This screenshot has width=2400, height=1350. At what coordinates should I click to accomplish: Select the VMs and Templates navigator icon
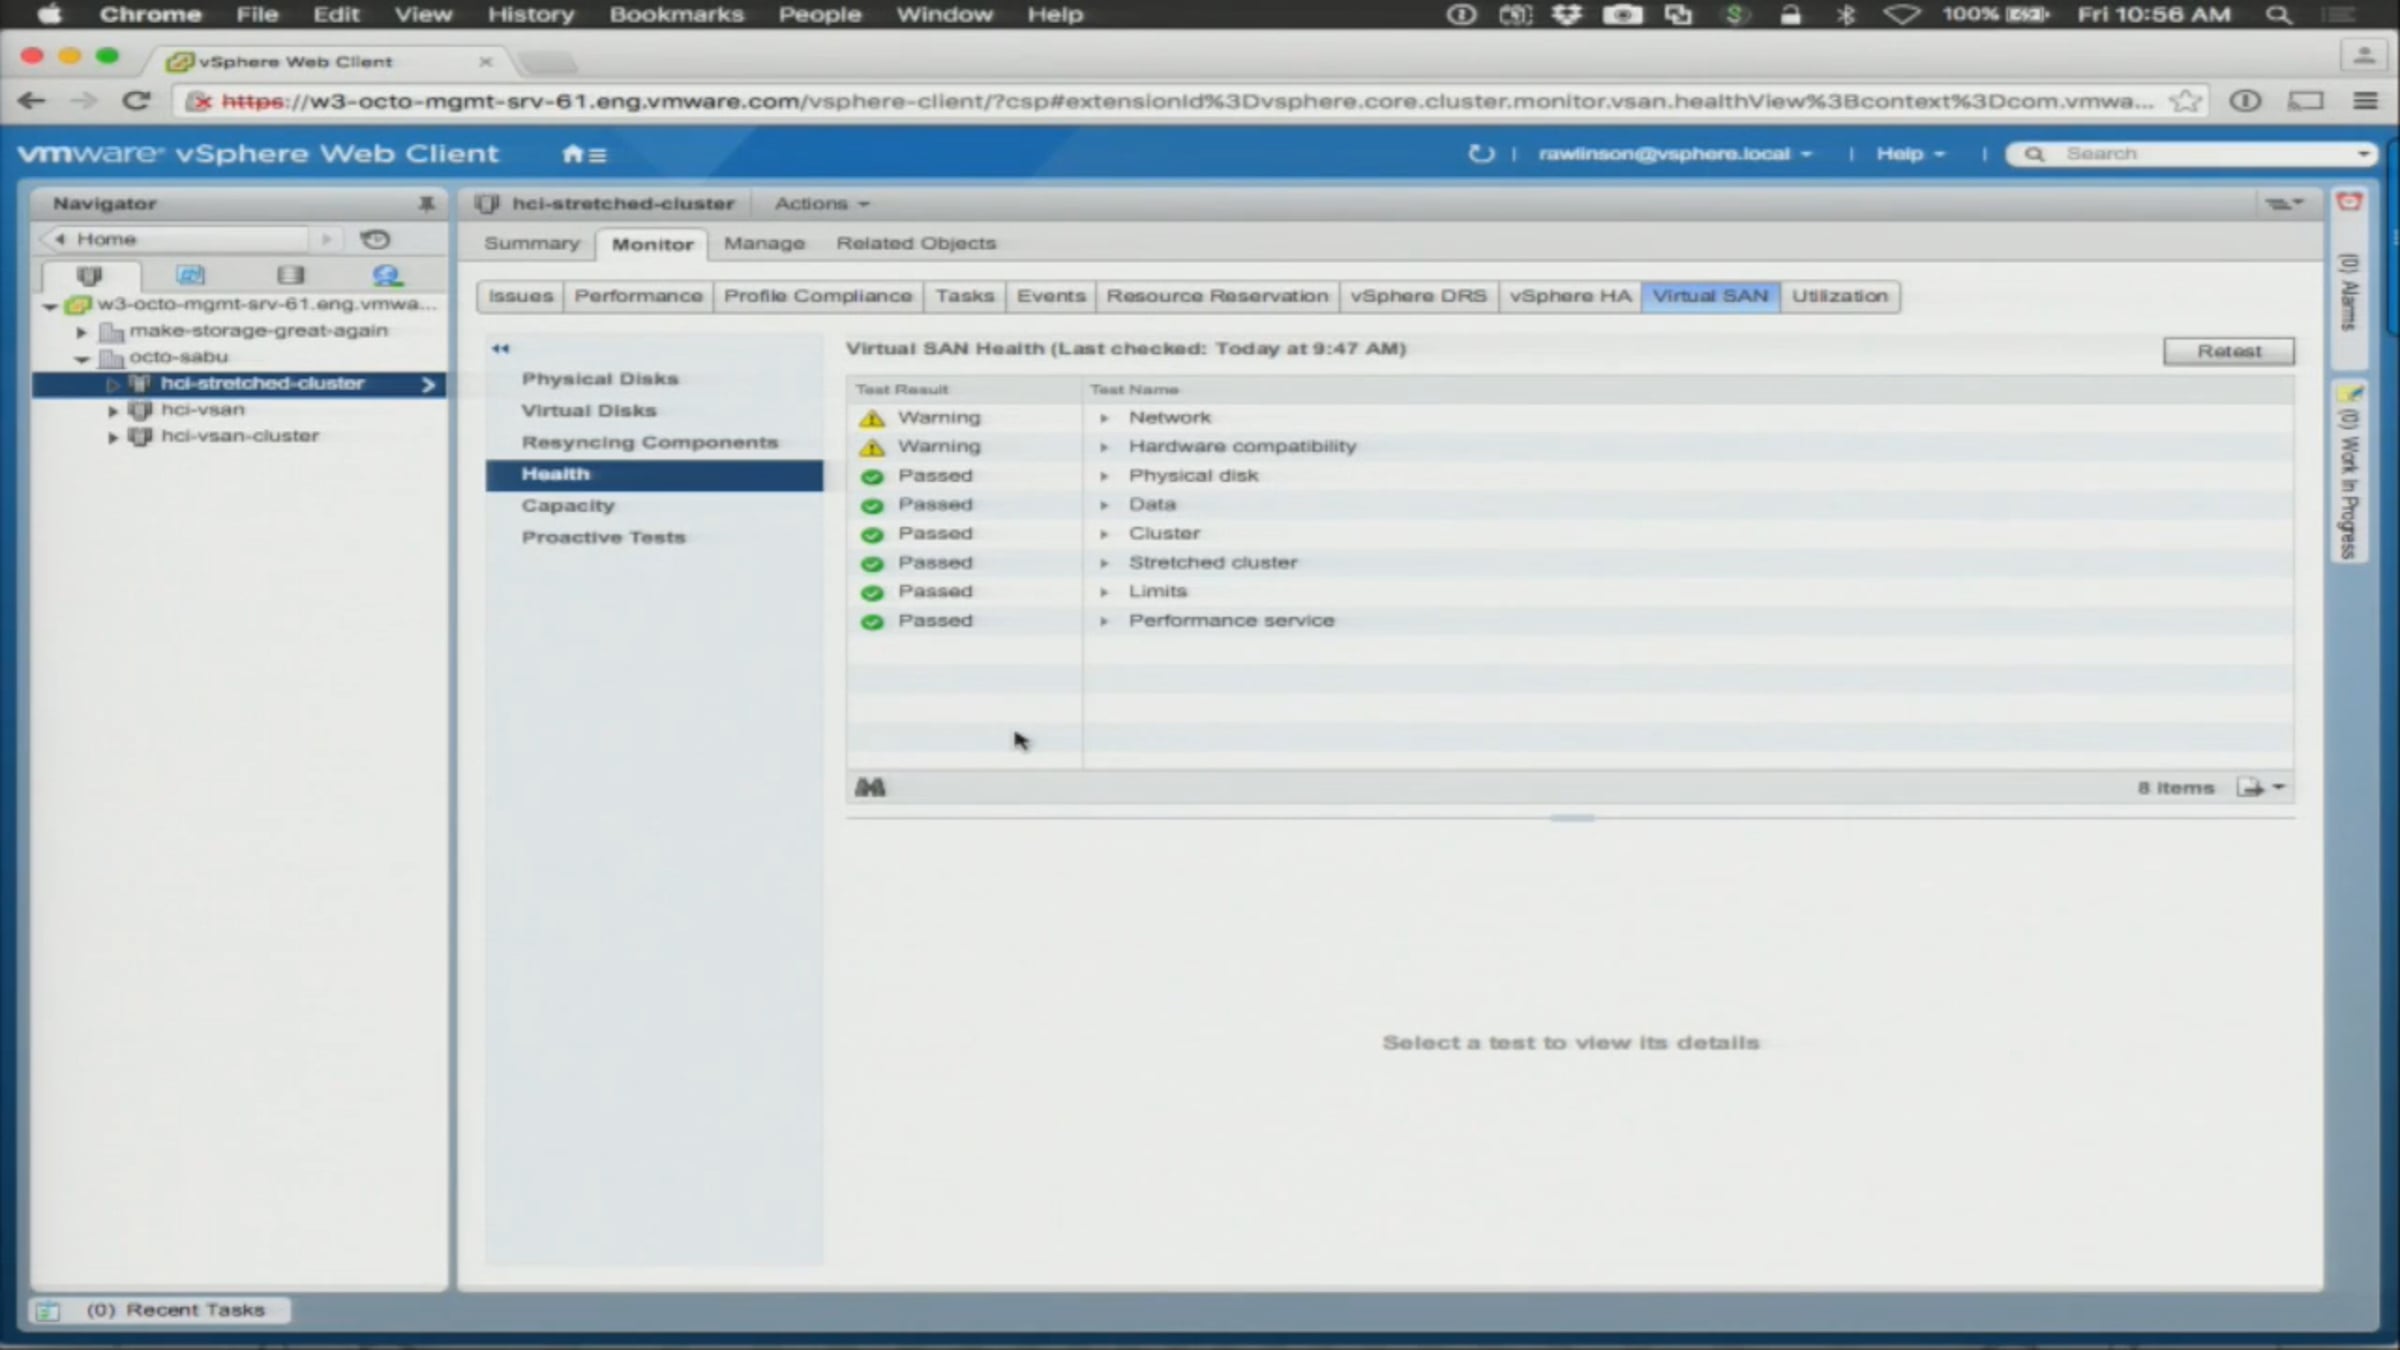190,275
